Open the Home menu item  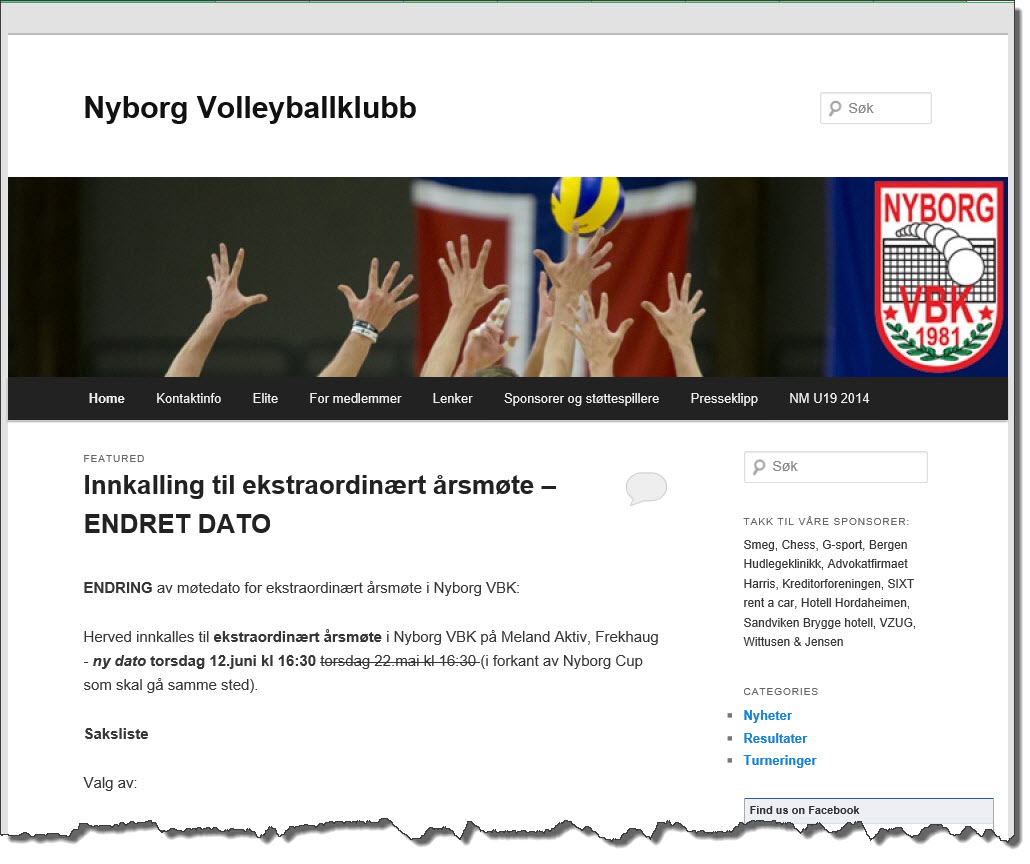pyautogui.click(x=107, y=398)
